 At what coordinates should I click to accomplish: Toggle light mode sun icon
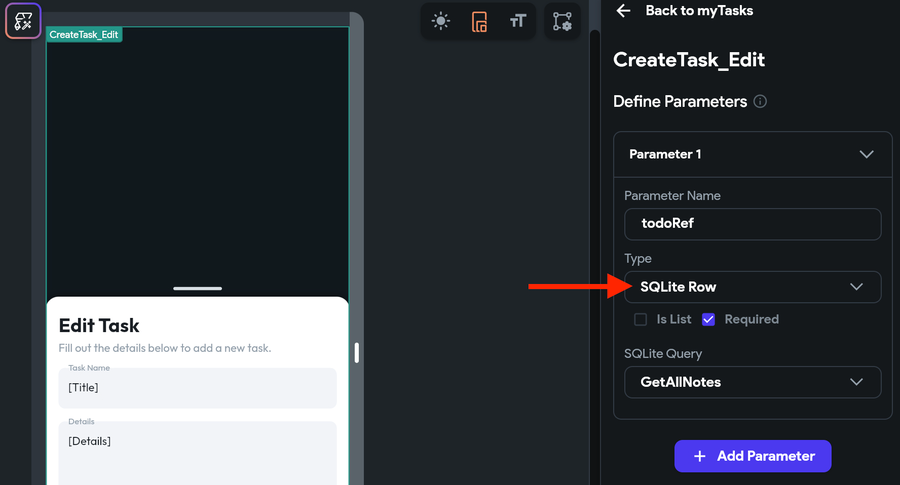(x=441, y=22)
